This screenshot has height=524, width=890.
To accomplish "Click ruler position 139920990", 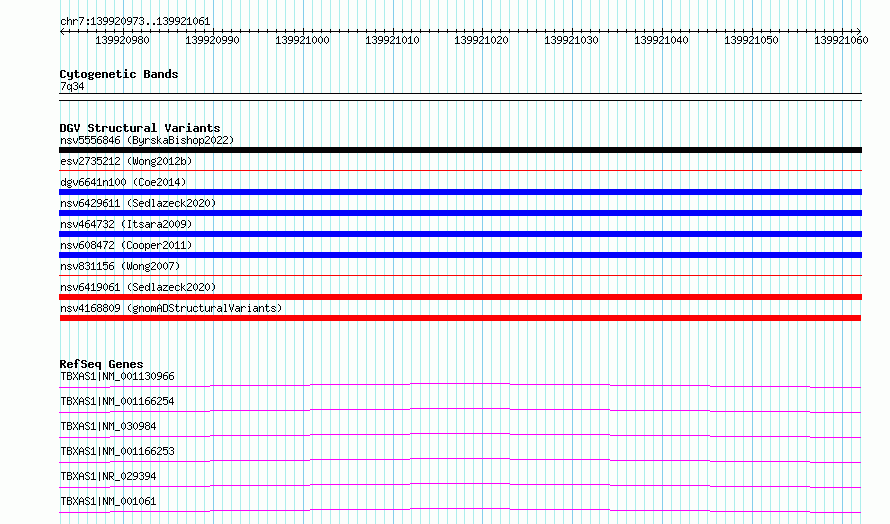I will pos(212,40).
